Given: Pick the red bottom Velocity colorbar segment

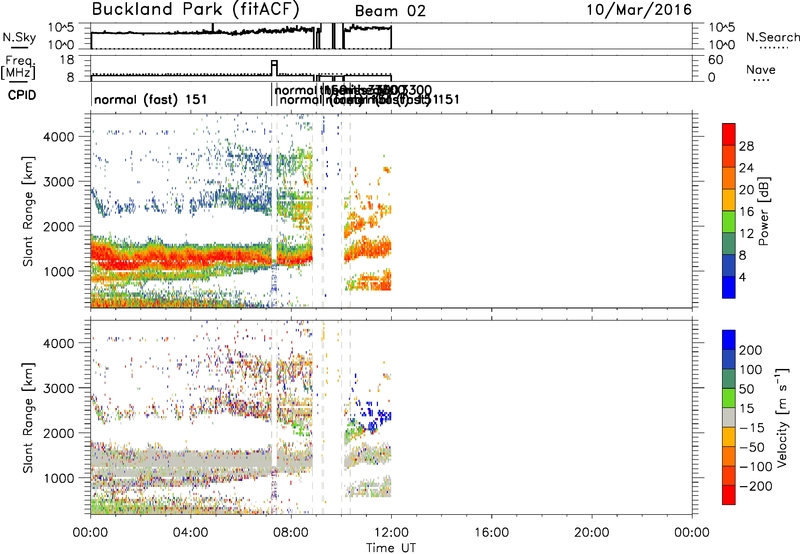Looking at the screenshot, I should click(729, 495).
